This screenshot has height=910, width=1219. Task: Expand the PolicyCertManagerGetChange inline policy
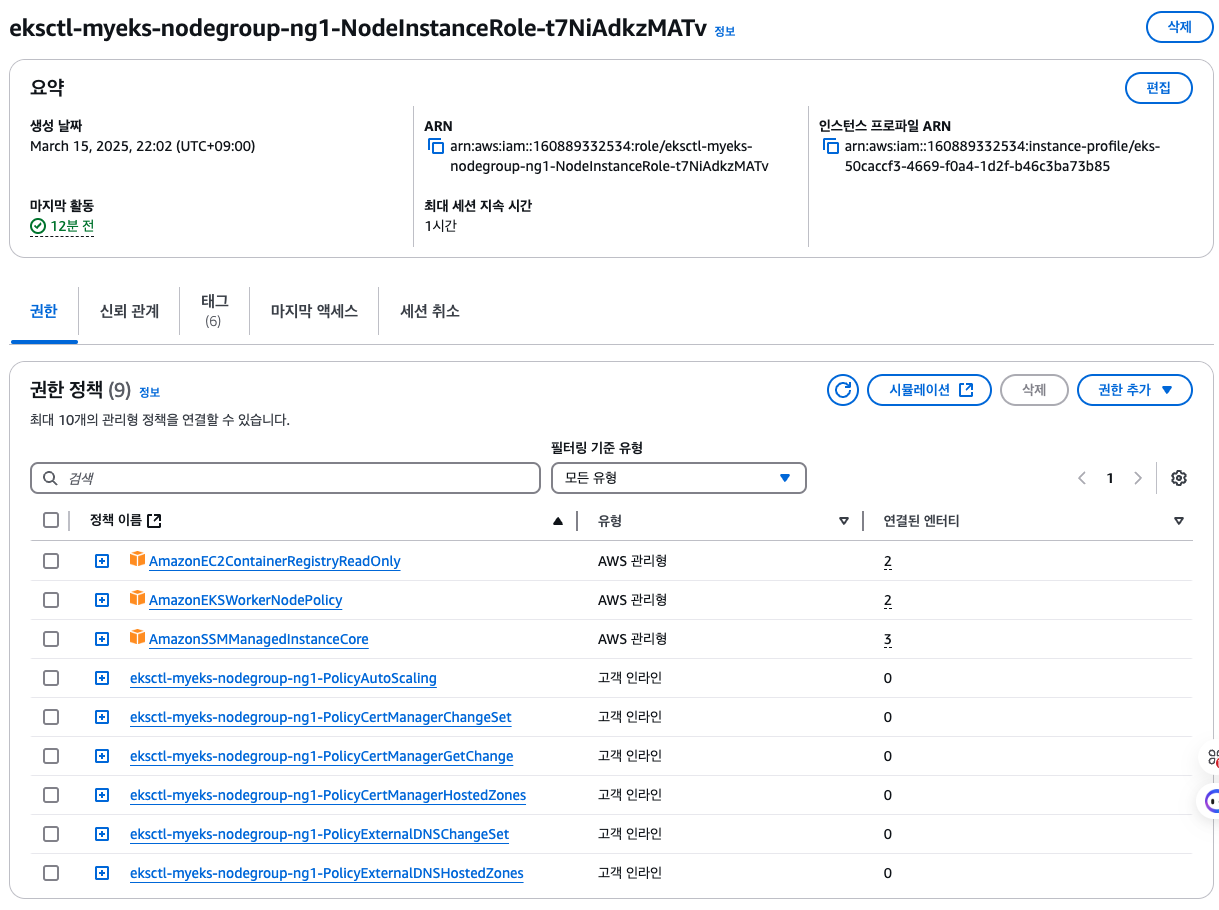pos(101,756)
